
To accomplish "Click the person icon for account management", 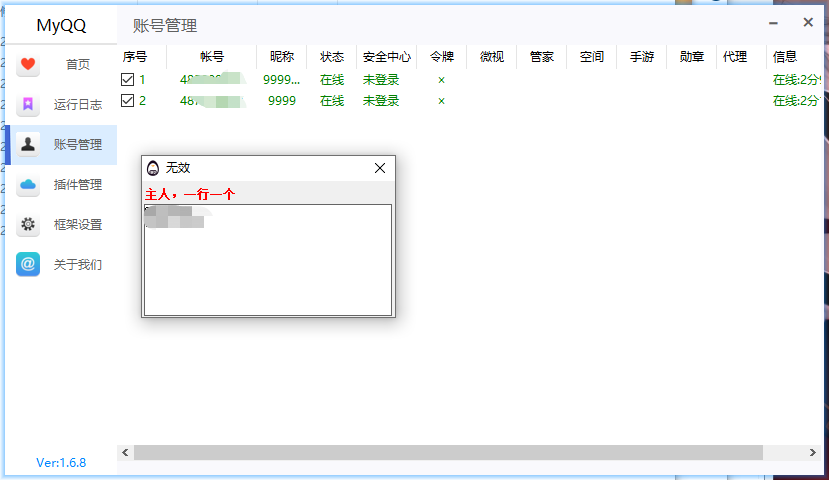I will (28, 144).
